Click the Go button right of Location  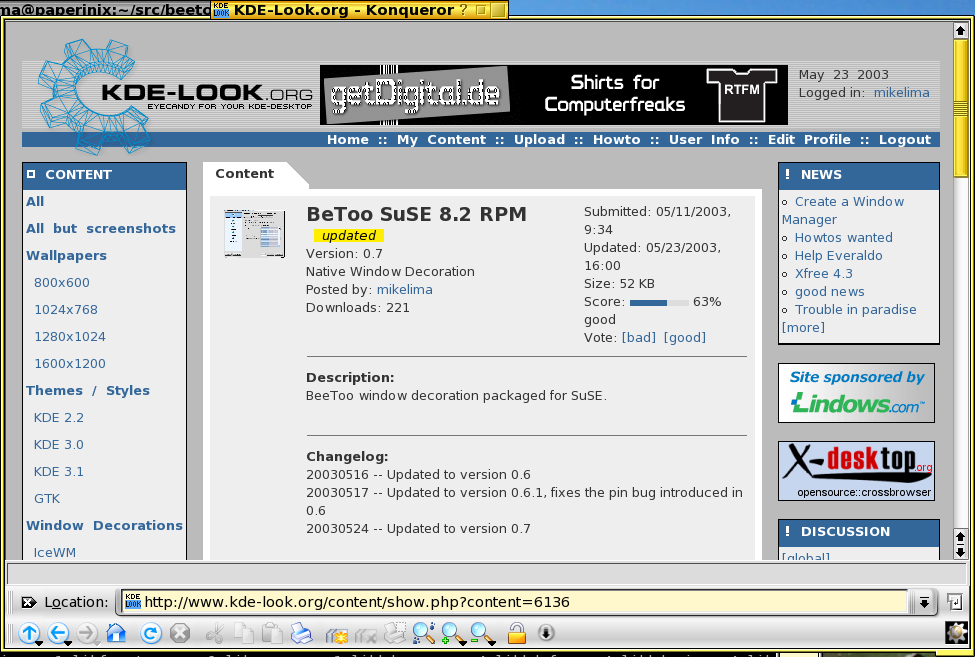954,602
